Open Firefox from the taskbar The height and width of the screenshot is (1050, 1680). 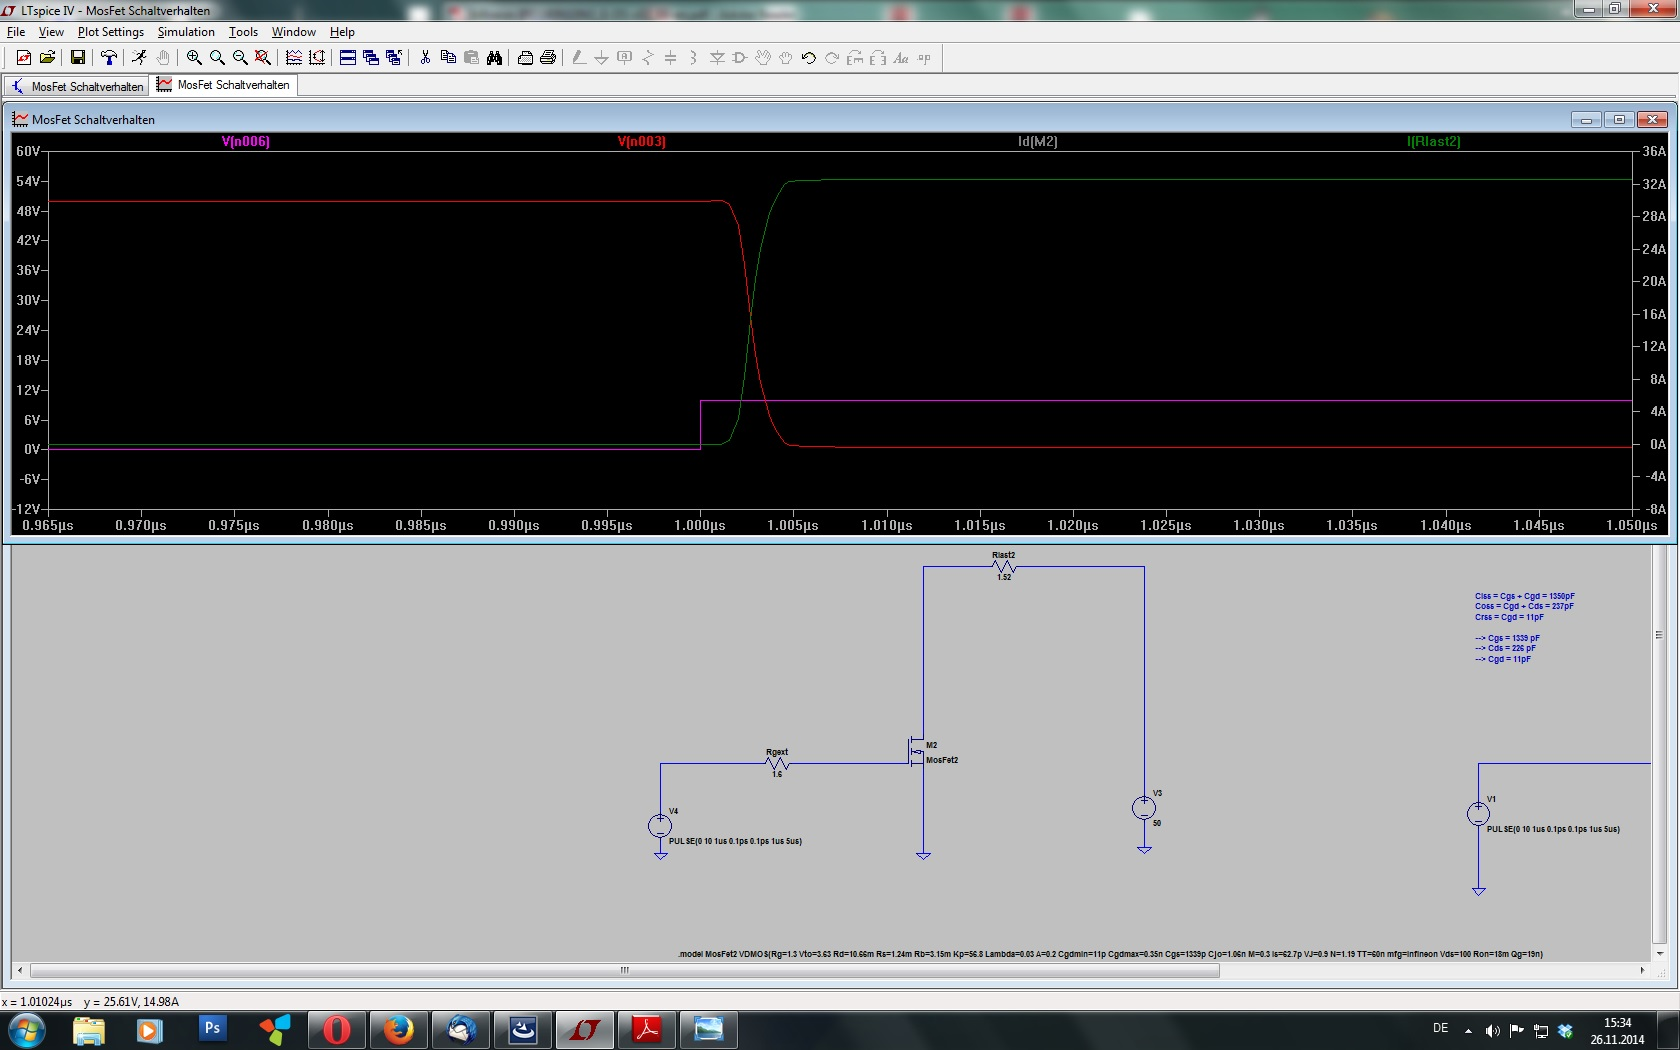(399, 1029)
